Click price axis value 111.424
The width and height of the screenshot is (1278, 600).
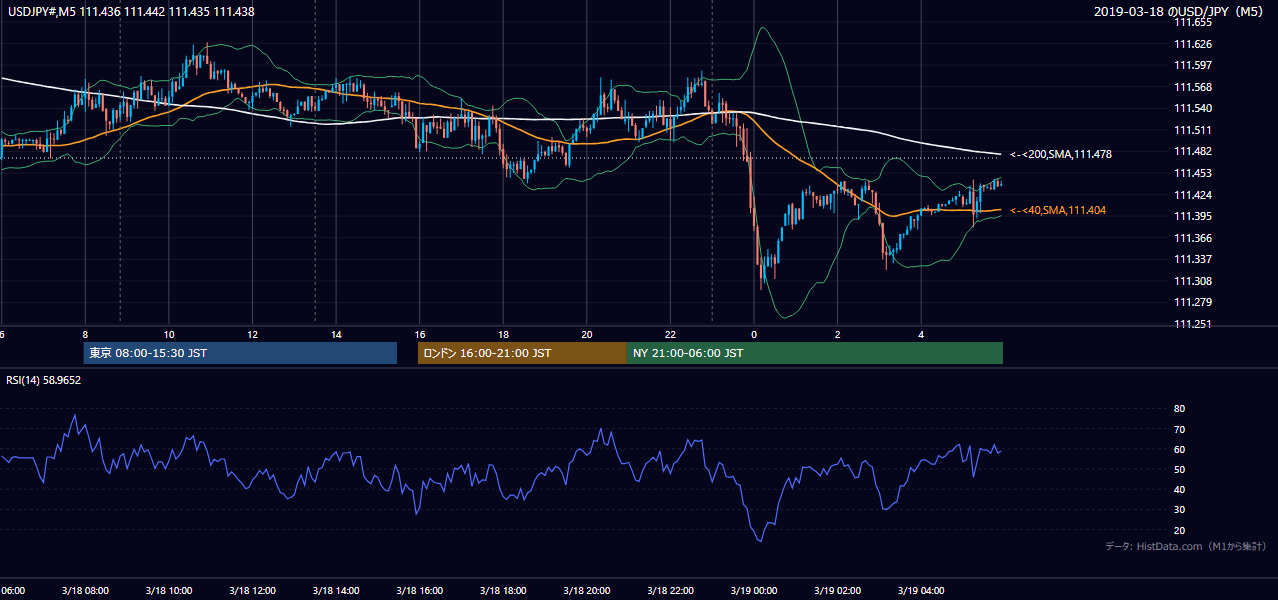pos(1194,195)
